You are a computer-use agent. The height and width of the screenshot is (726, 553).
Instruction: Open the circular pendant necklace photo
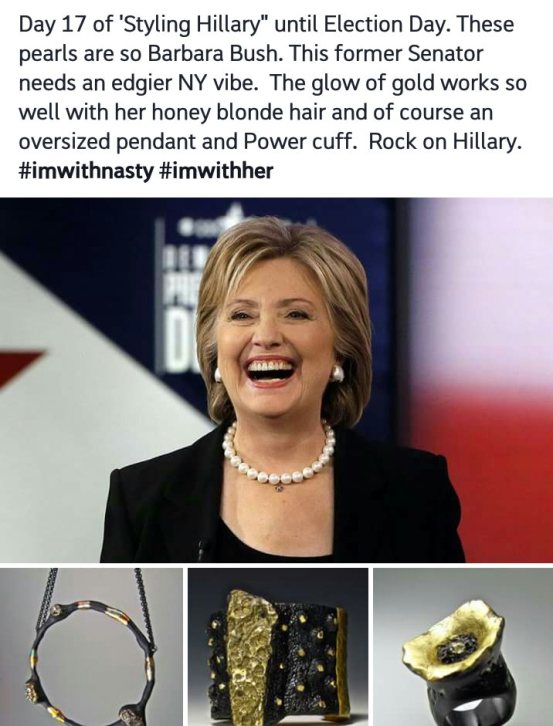pyautogui.click(x=91, y=647)
